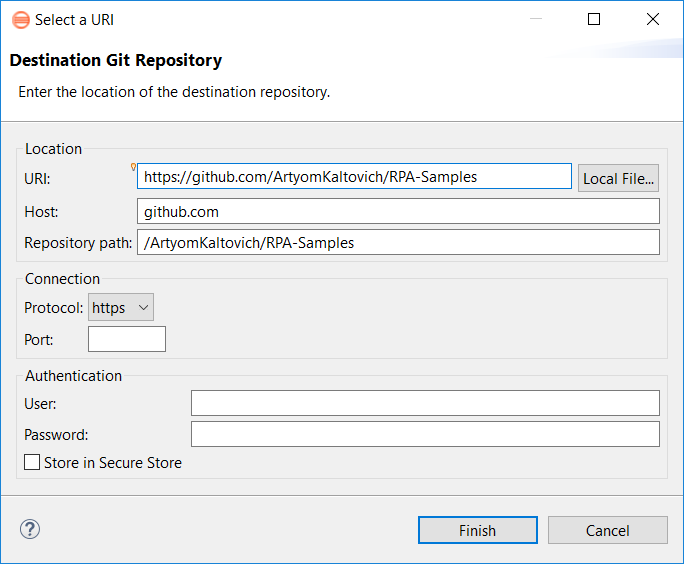Click the User field under Authentication
The width and height of the screenshot is (684, 564).
pos(425,403)
